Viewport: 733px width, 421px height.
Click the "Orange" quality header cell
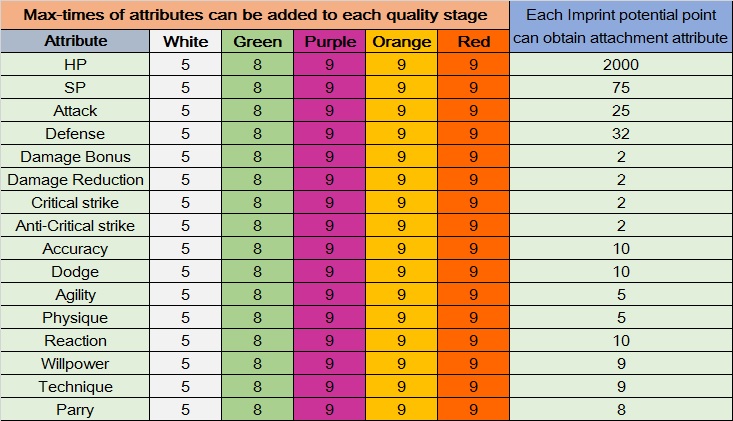click(x=401, y=42)
